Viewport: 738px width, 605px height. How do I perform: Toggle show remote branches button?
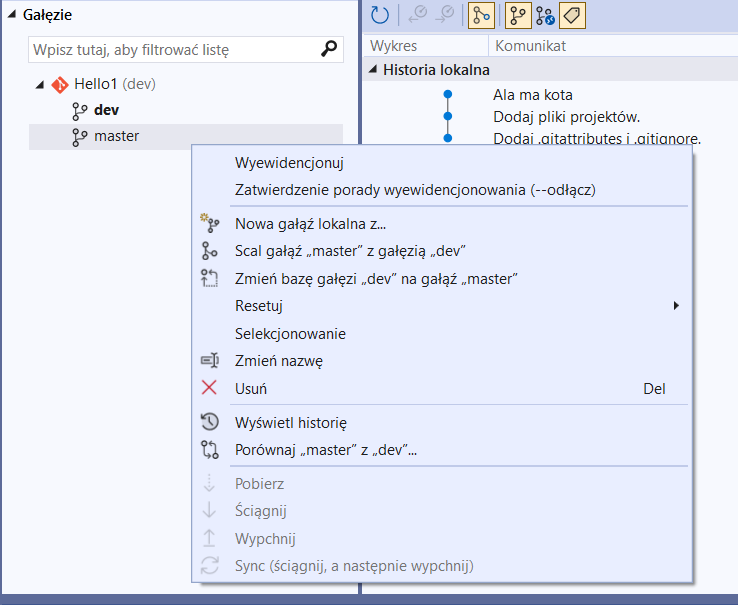(x=545, y=15)
